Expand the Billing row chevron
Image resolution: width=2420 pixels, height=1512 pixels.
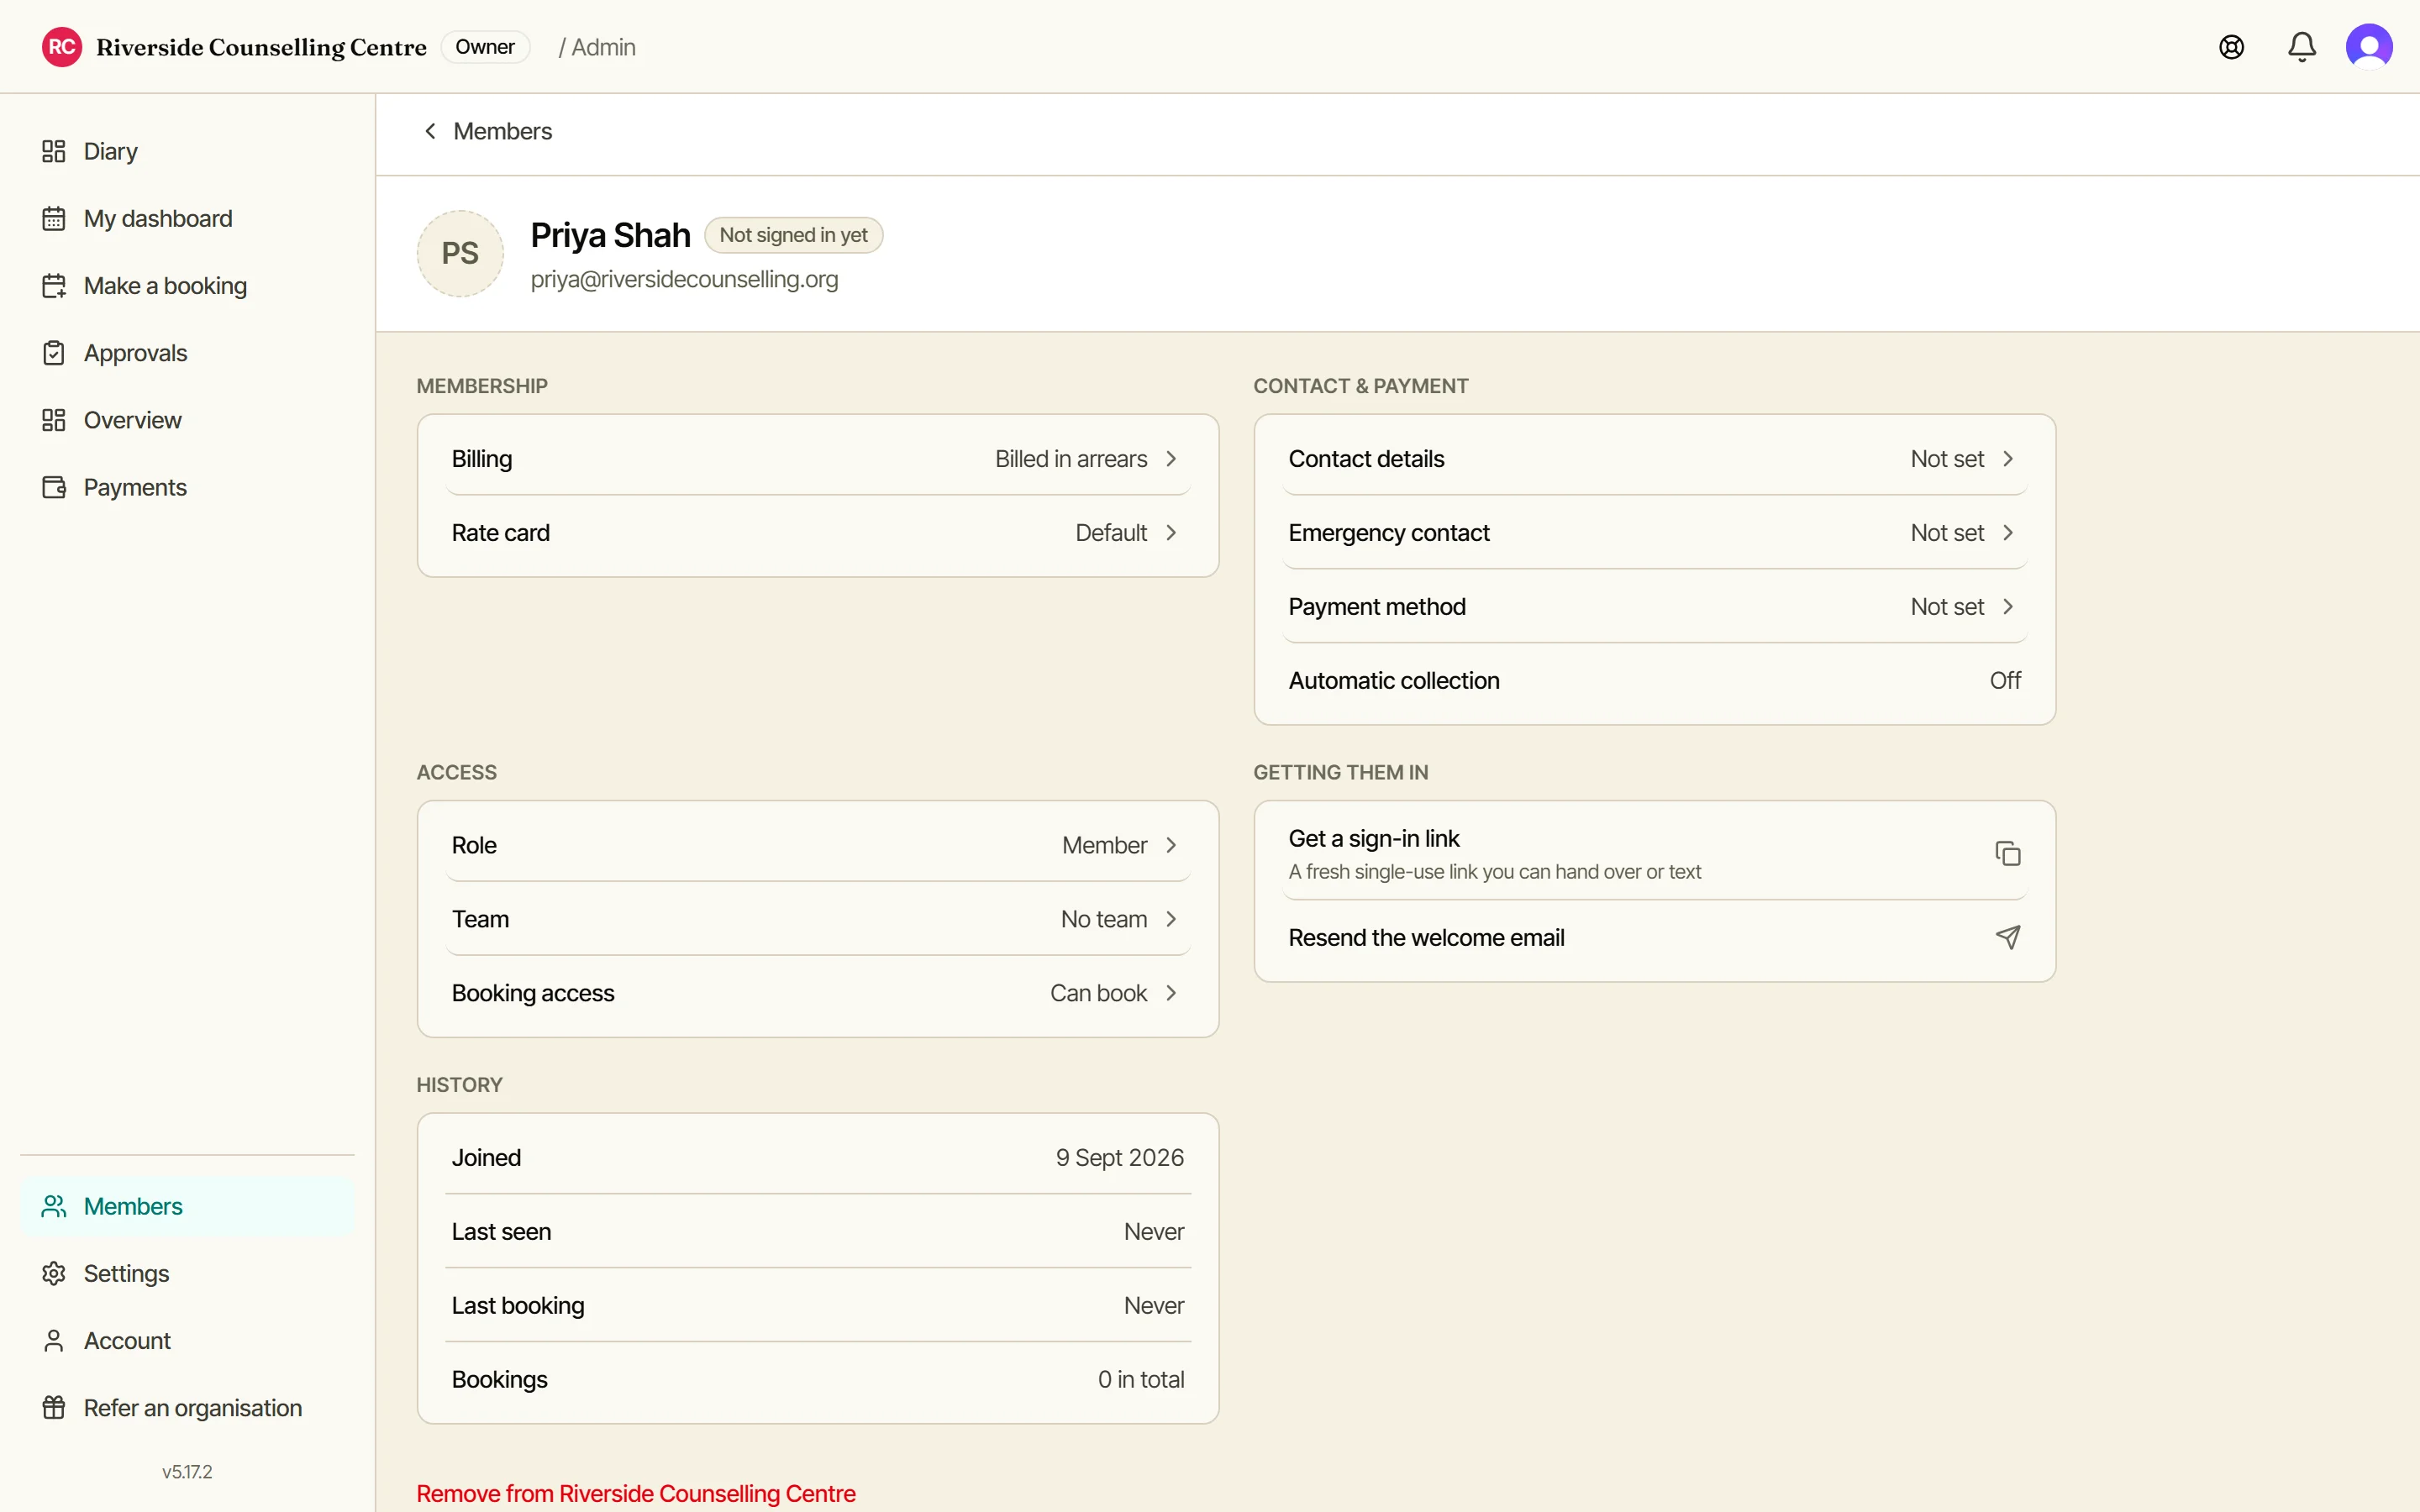click(1171, 459)
